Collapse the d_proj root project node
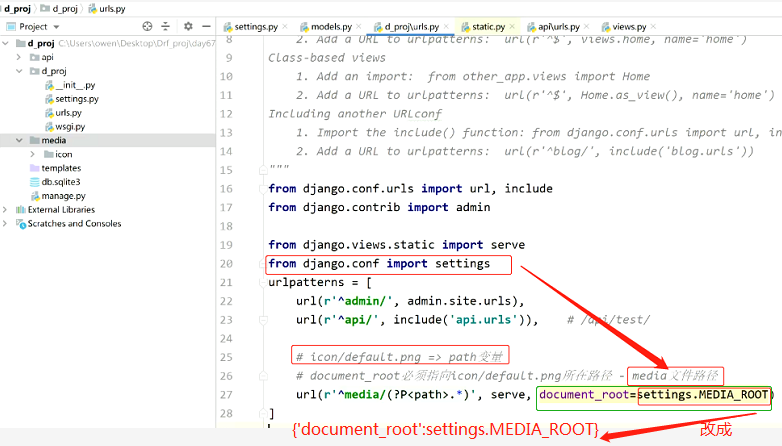The height and width of the screenshot is (446, 782). coord(5,43)
